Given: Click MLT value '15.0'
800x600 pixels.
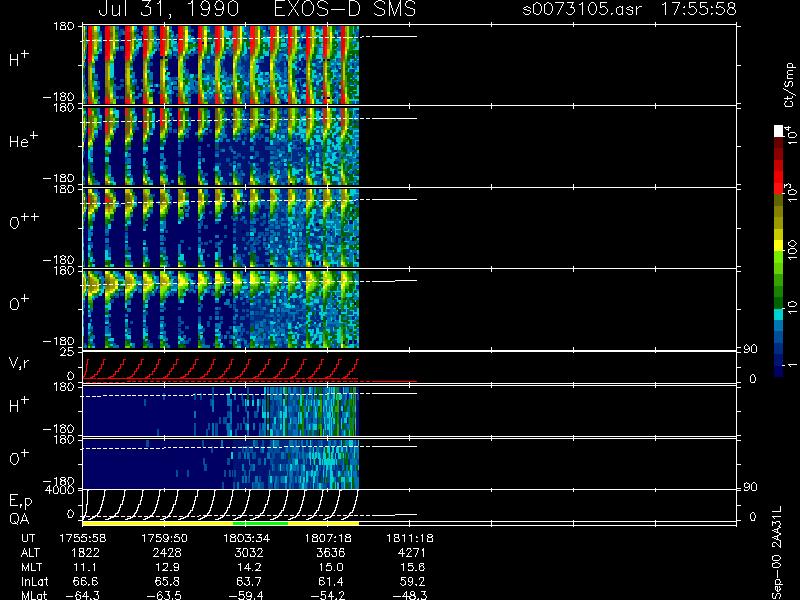Looking at the screenshot, I should (x=331, y=567).
